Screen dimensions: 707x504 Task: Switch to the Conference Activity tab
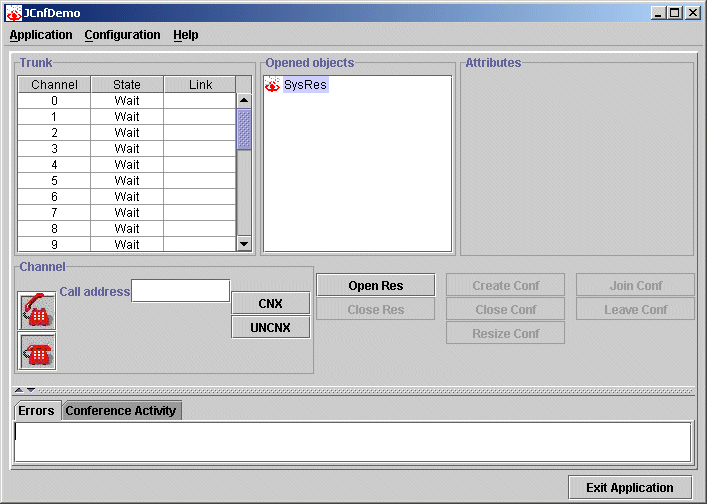coord(121,411)
